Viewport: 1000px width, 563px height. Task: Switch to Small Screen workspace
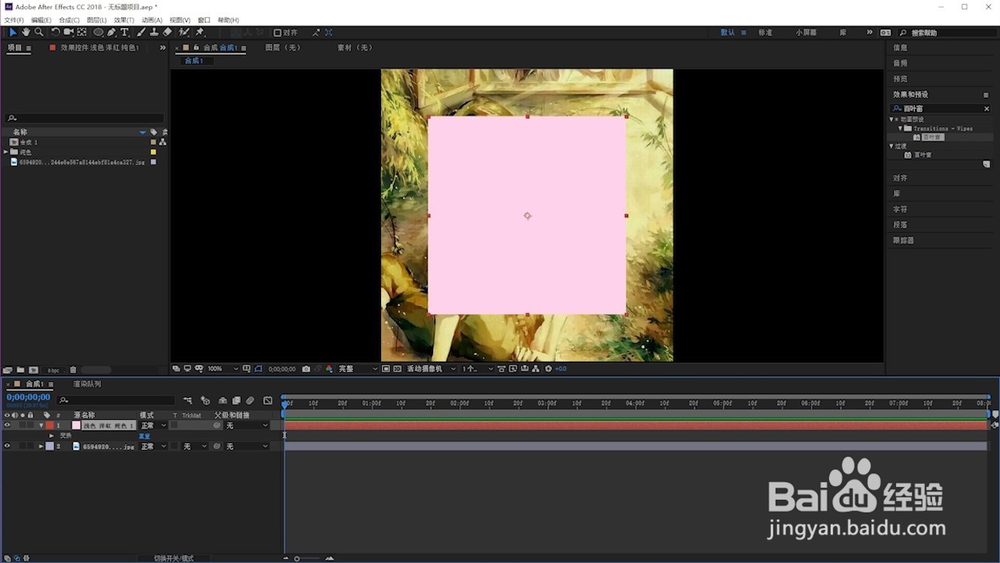pyautogui.click(x=805, y=33)
